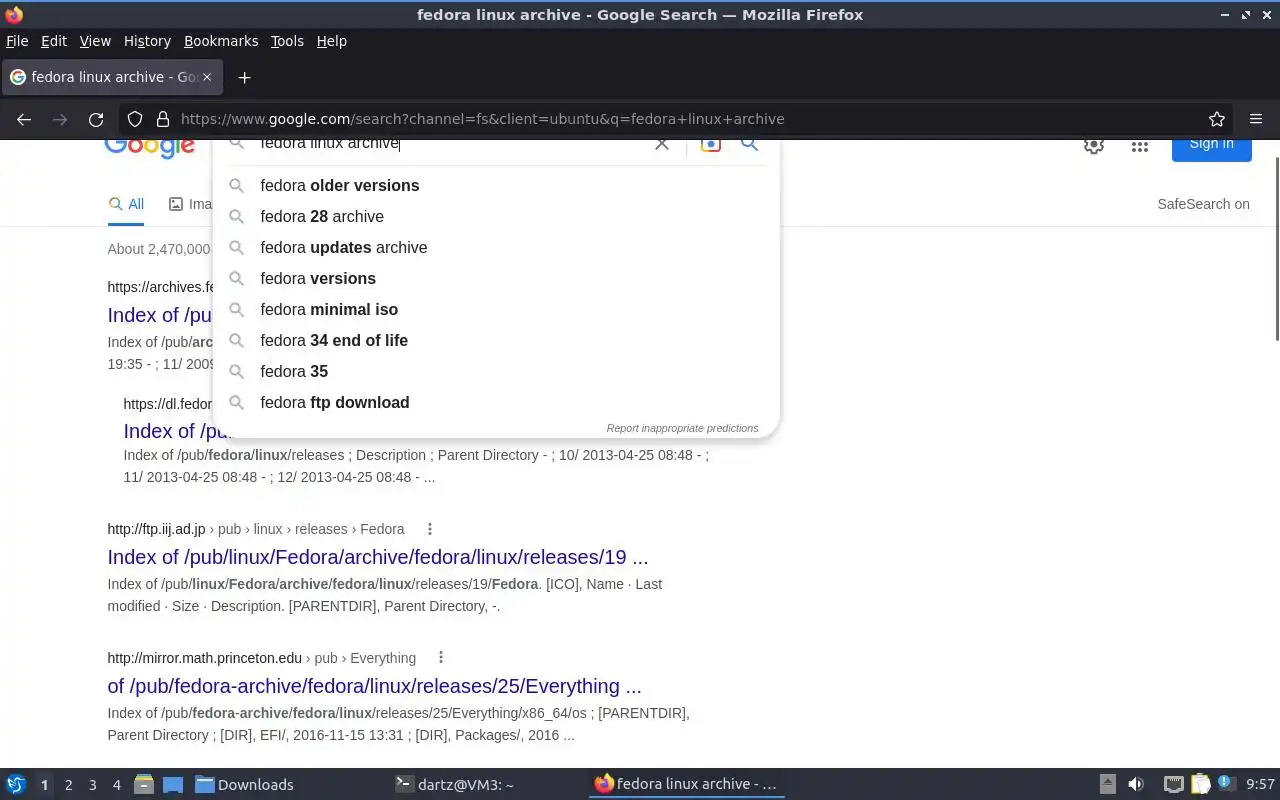Close the fedora linux archive tab

click(207, 77)
